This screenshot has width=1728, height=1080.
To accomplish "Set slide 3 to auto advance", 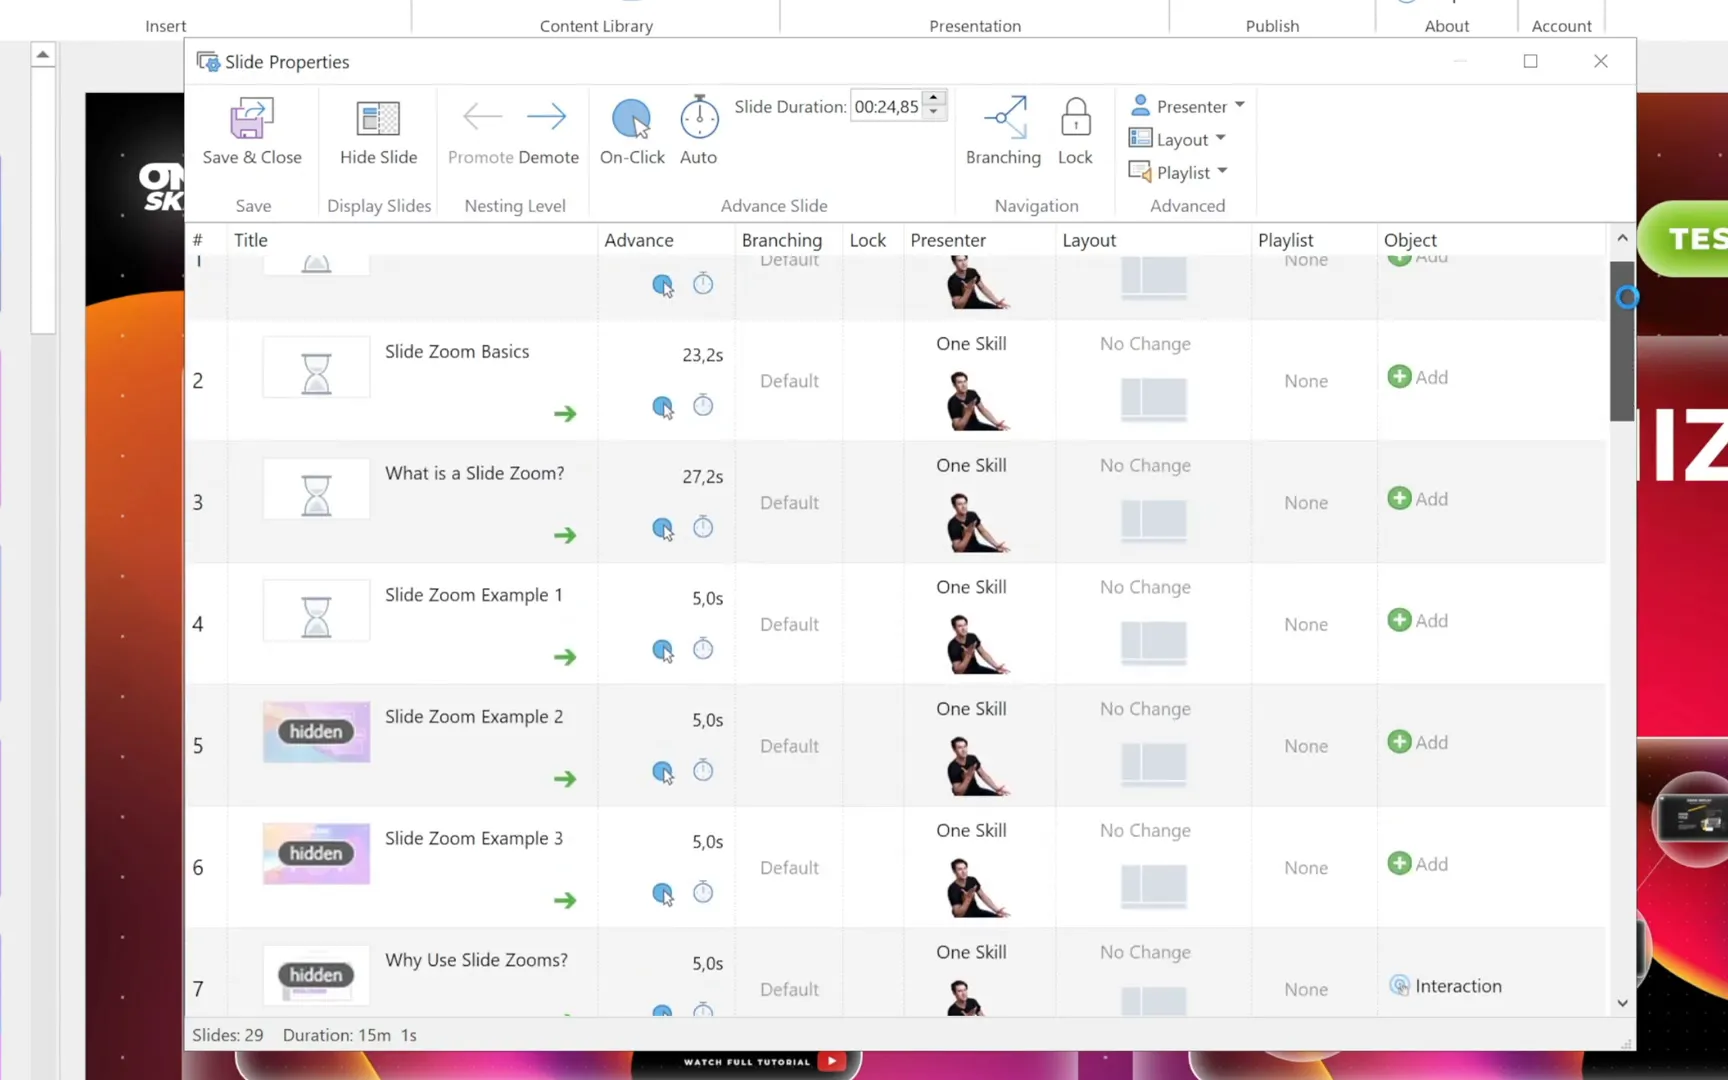I will (x=703, y=527).
